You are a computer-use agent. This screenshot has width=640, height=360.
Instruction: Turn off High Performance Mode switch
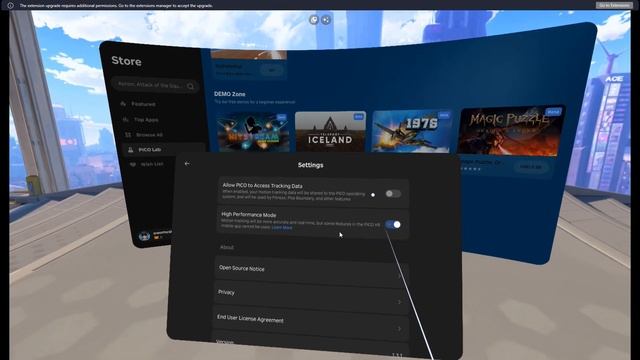(x=393, y=224)
